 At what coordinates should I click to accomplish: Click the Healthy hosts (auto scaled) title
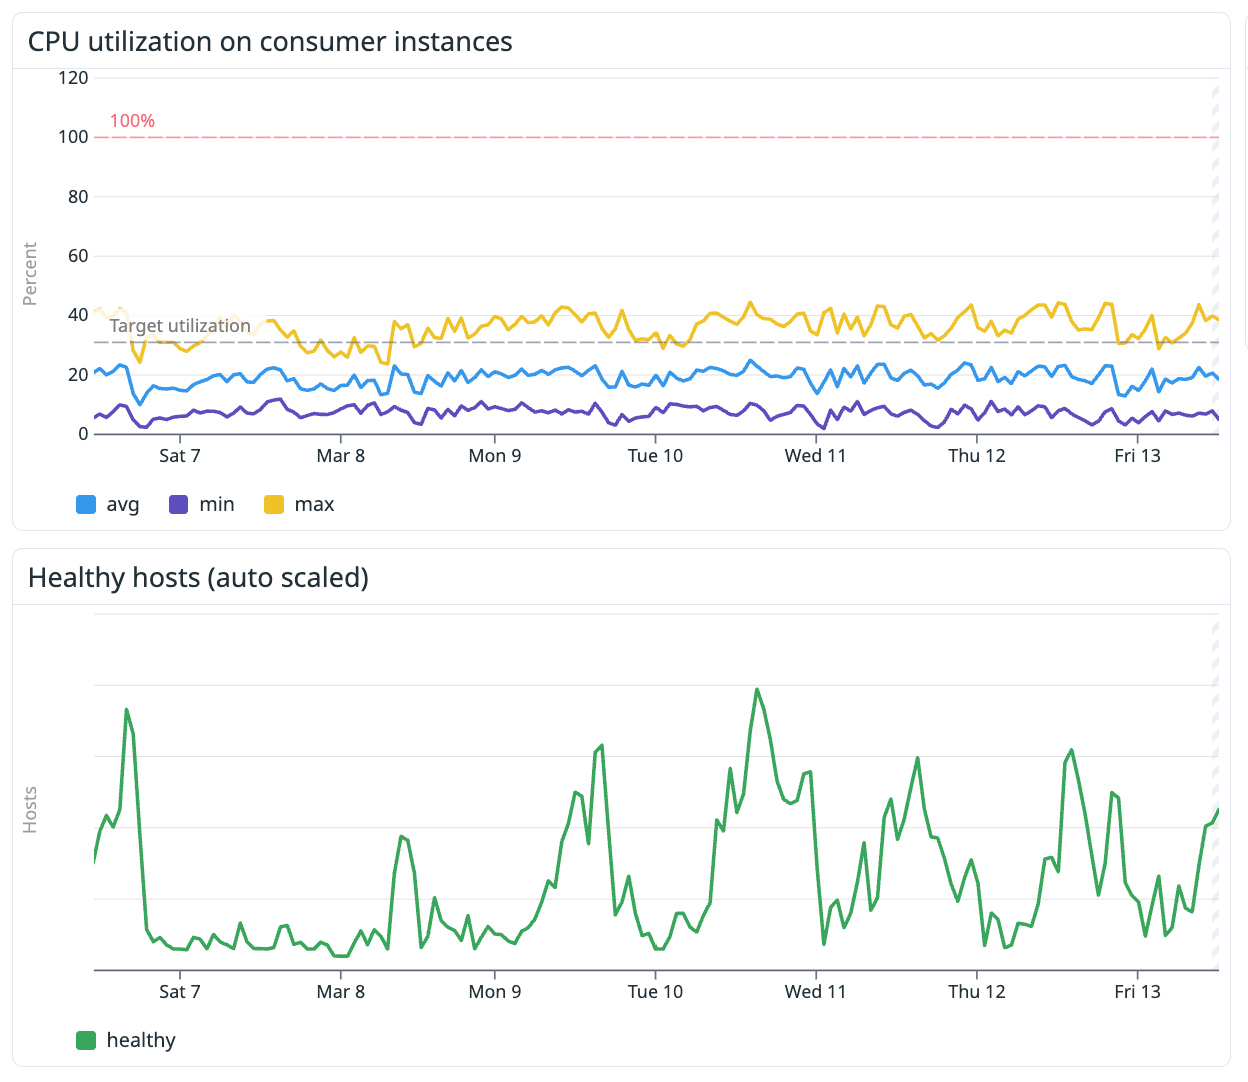tap(198, 578)
